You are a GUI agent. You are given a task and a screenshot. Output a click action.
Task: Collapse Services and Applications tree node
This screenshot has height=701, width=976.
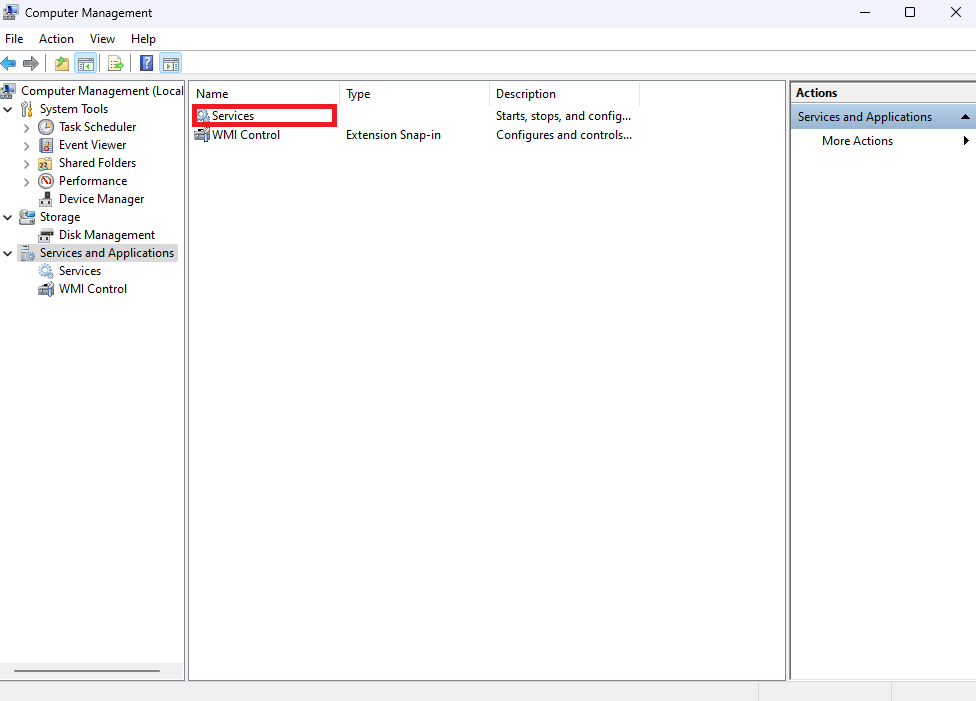click(7, 254)
